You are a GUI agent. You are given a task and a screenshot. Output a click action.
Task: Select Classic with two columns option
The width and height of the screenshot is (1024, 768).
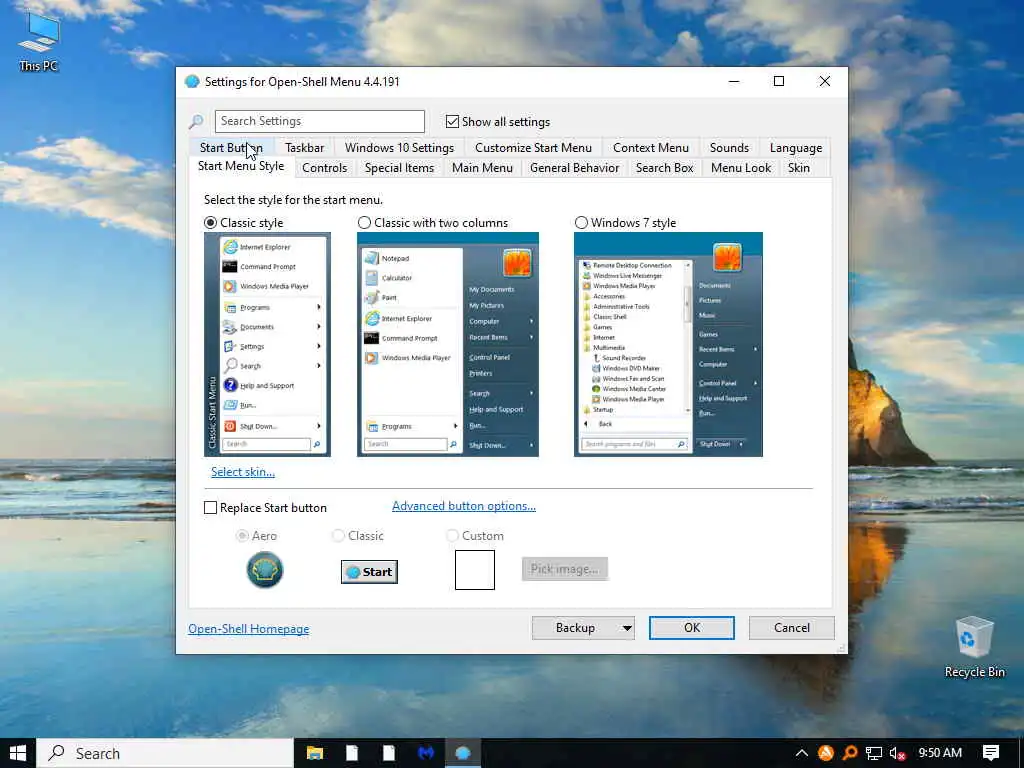coord(364,223)
